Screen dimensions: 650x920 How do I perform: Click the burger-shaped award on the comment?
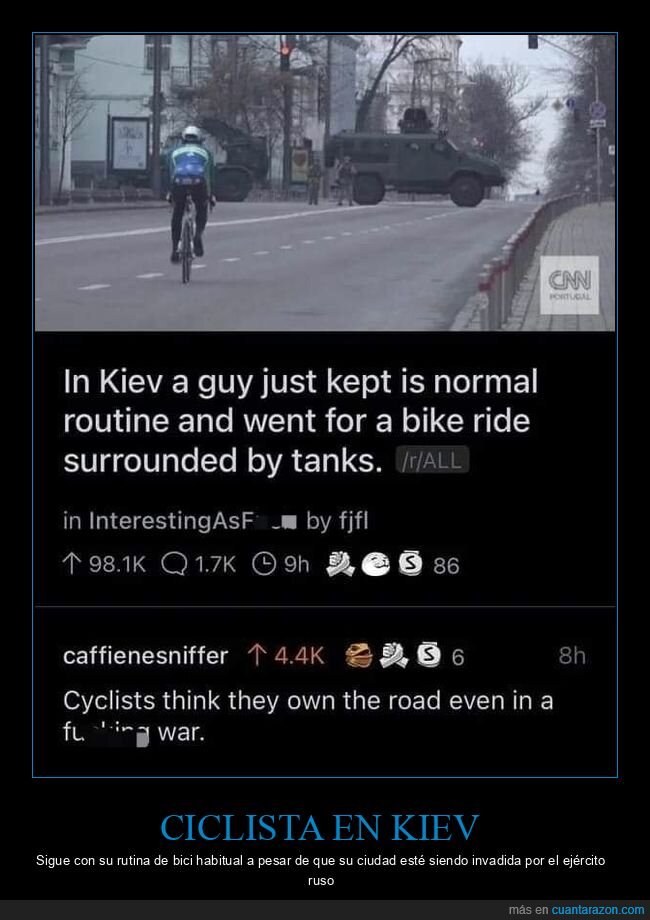click(358, 655)
